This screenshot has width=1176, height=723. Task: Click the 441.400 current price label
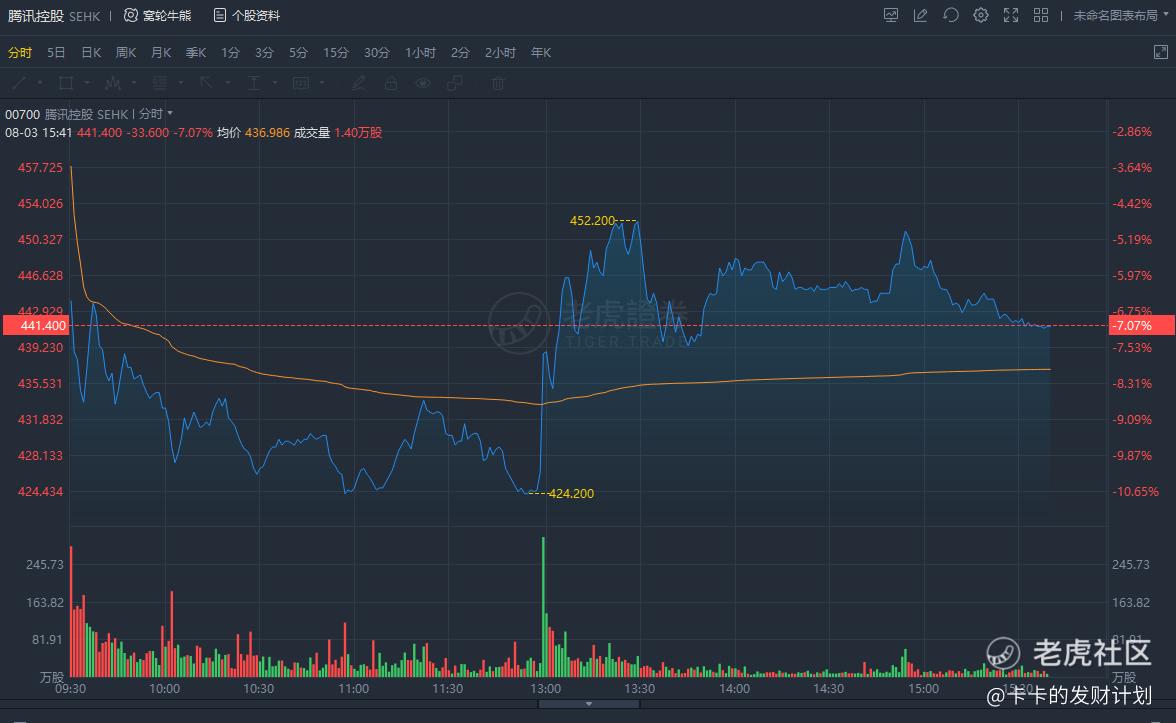click(35, 326)
